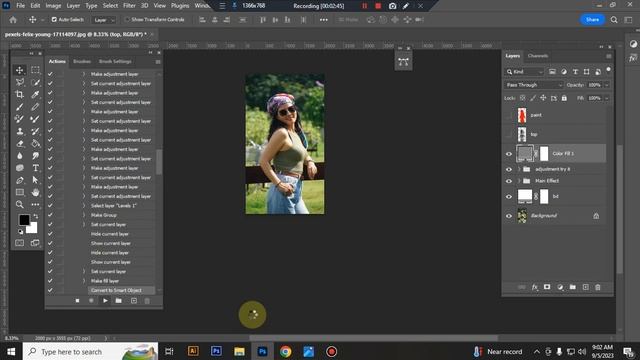The image size is (640, 360).
Task: Open Chrome from the taskbar
Action: pyautogui.click(x=285, y=351)
